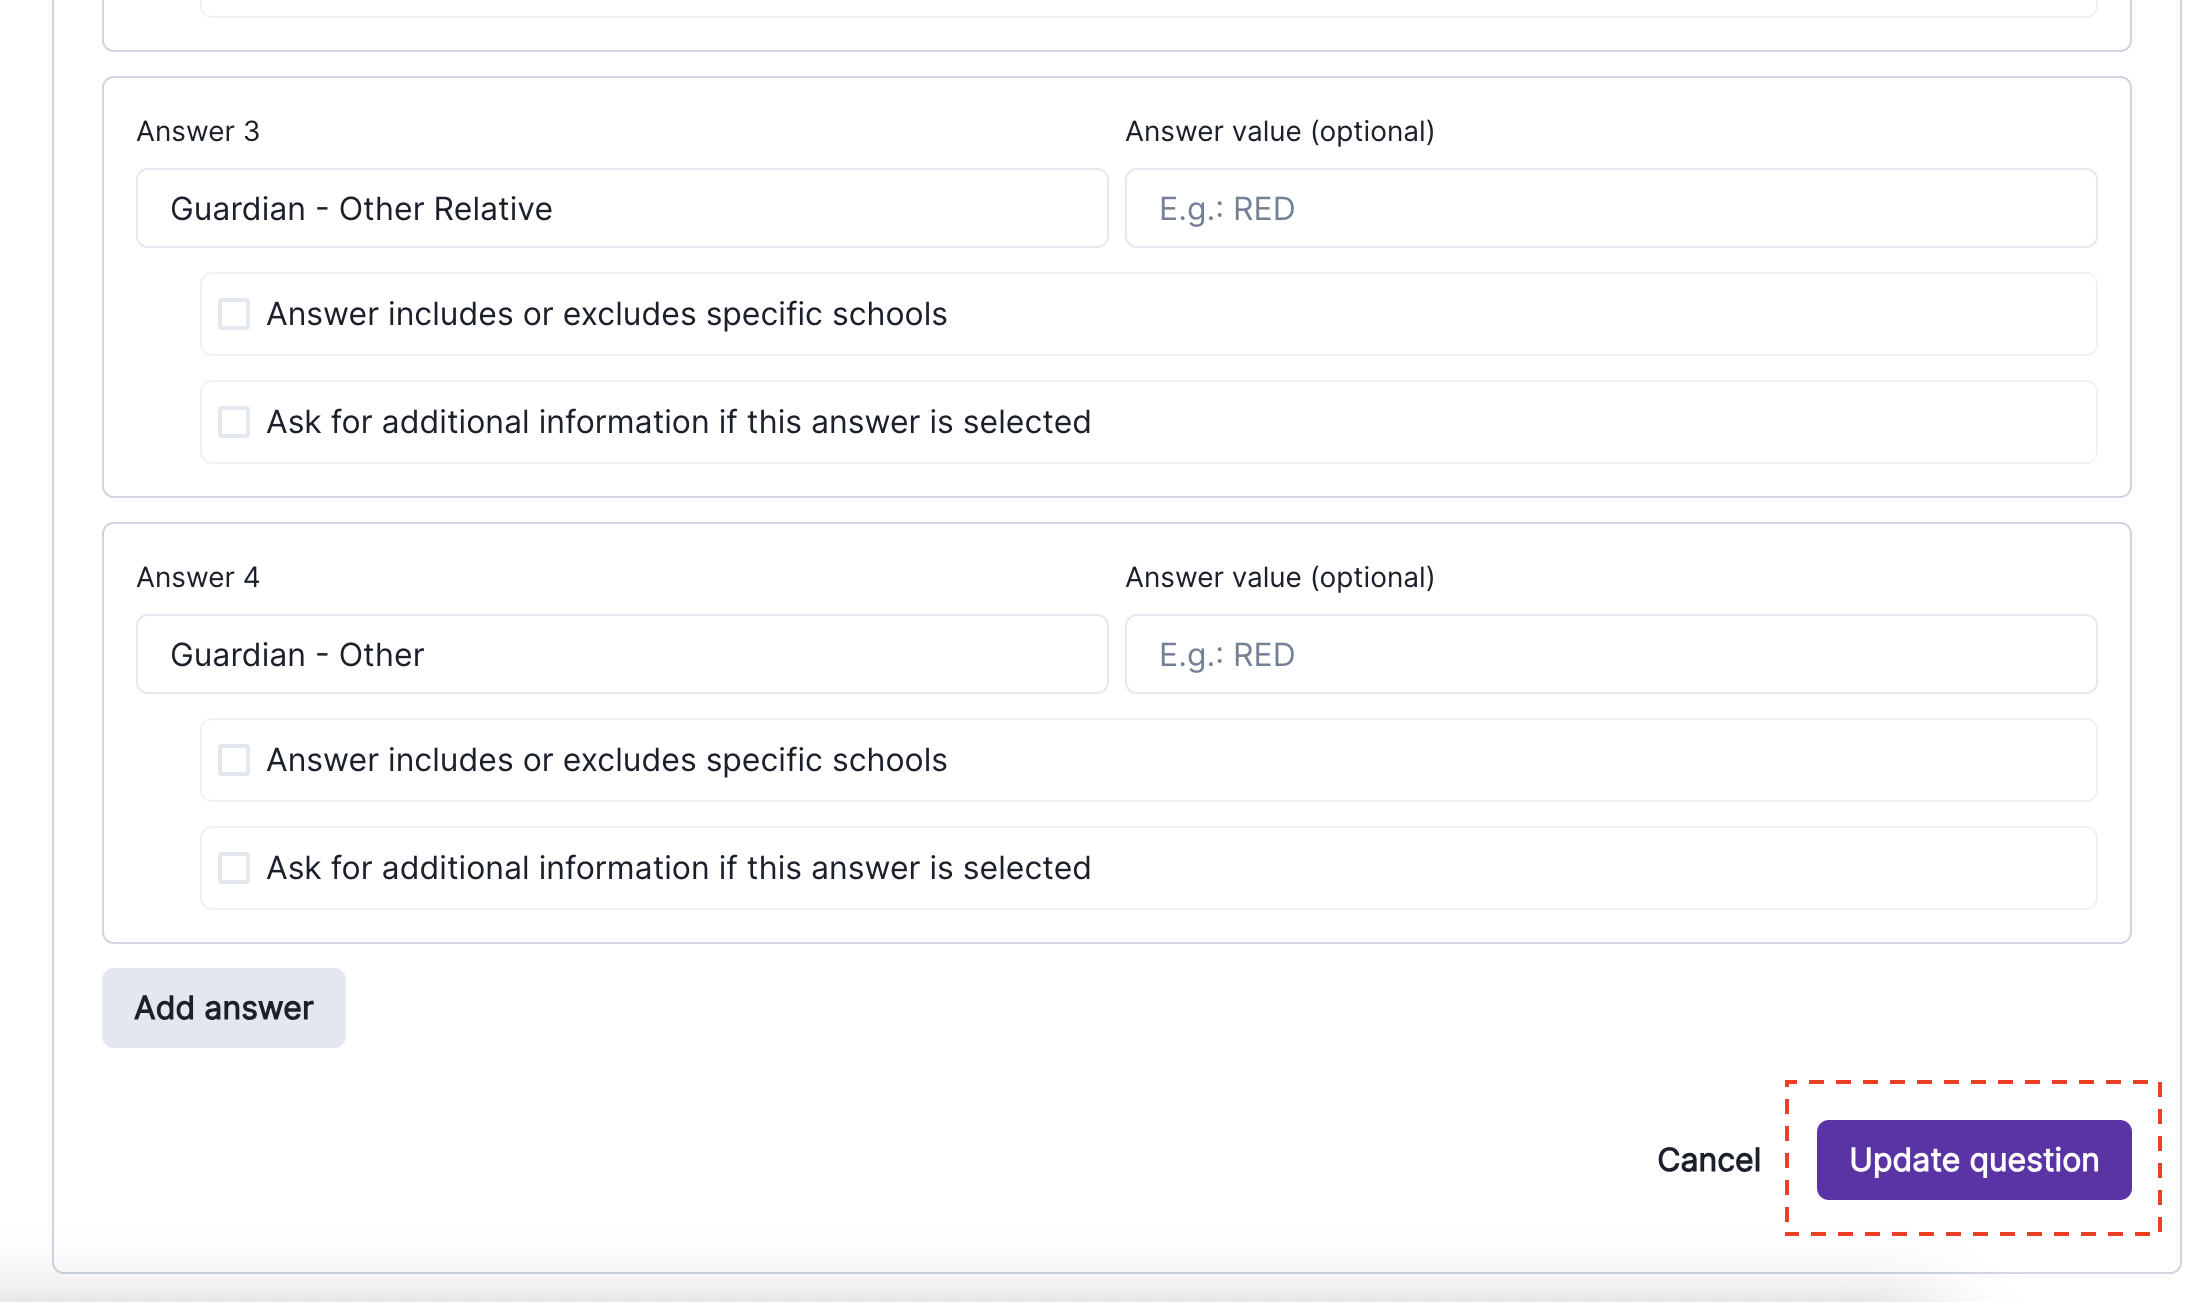Viewport: 2212px width, 1302px height.
Task: Focus the Answer 3 value field
Action: pos(1610,209)
